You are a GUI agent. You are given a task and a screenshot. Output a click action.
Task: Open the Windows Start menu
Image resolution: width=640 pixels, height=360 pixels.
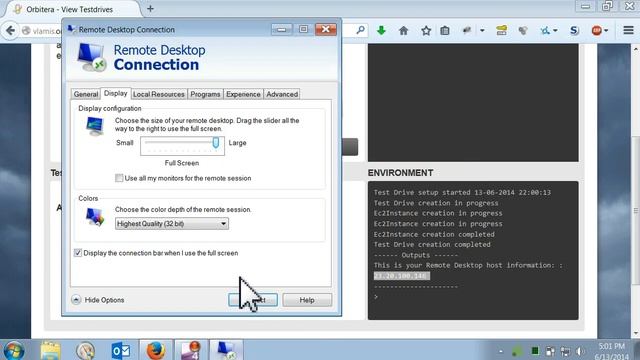13,351
